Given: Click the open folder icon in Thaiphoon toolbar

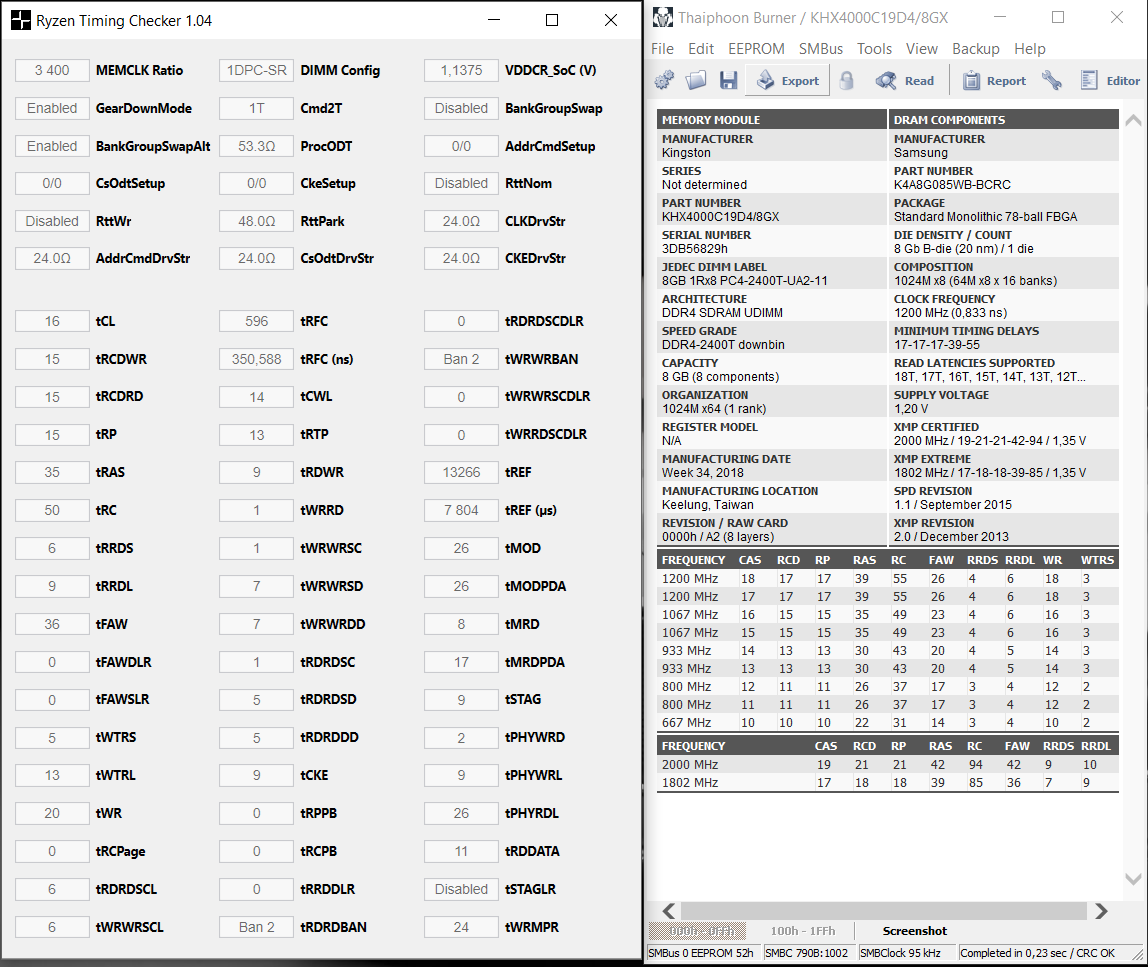Looking at the screenshot, I should tap(696, 81).
